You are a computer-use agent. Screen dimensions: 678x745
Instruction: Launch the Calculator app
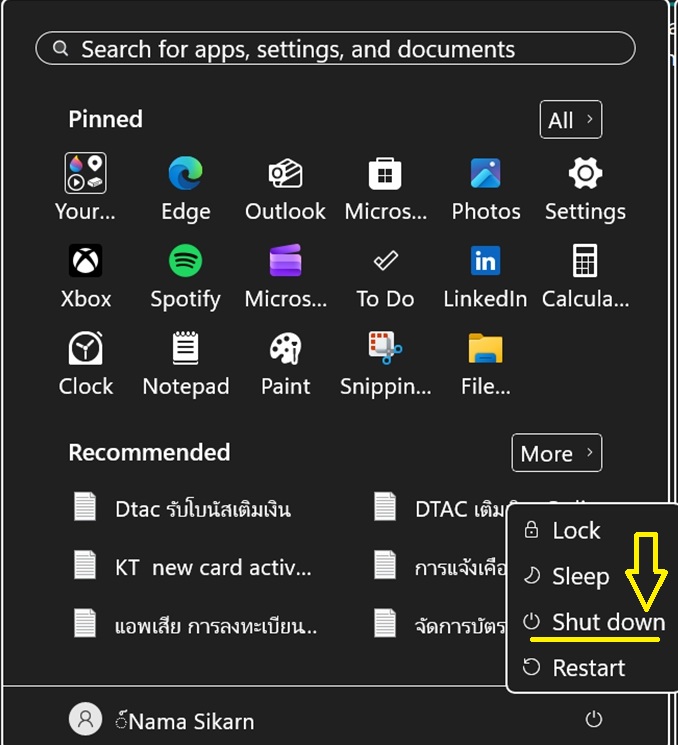click(585, 276)
